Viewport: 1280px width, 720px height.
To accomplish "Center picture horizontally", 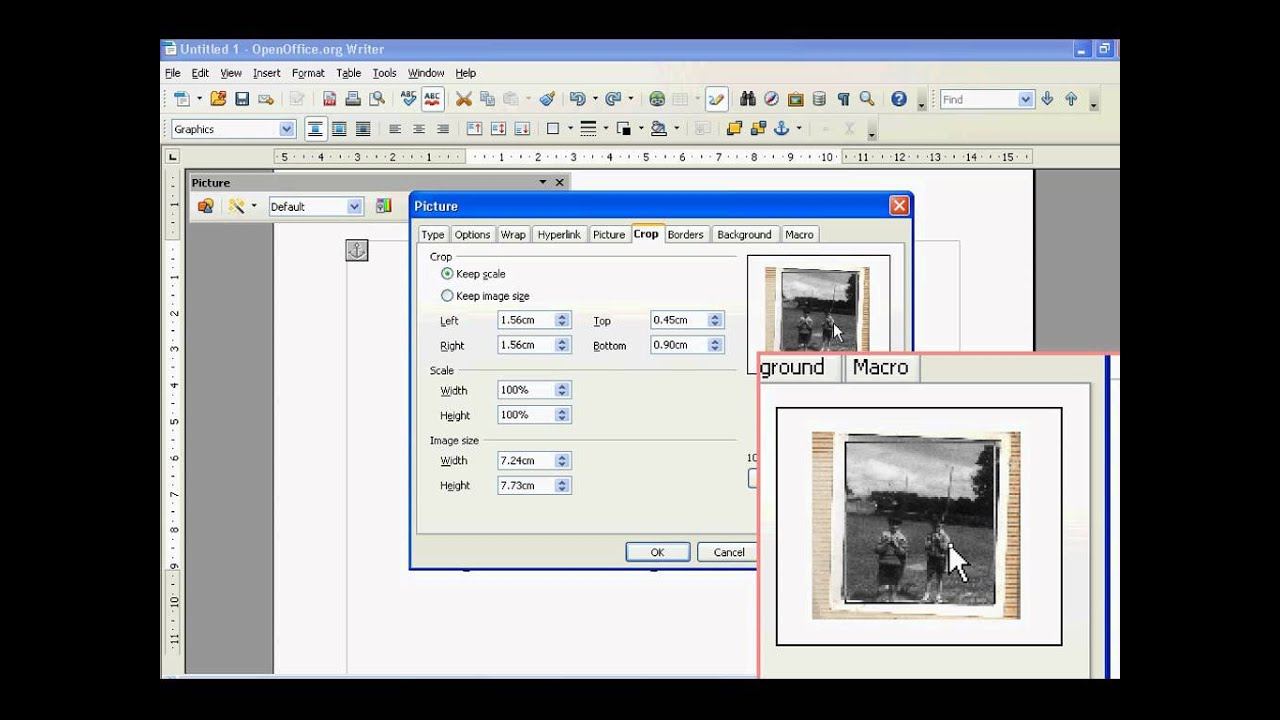I will [419, 129].
